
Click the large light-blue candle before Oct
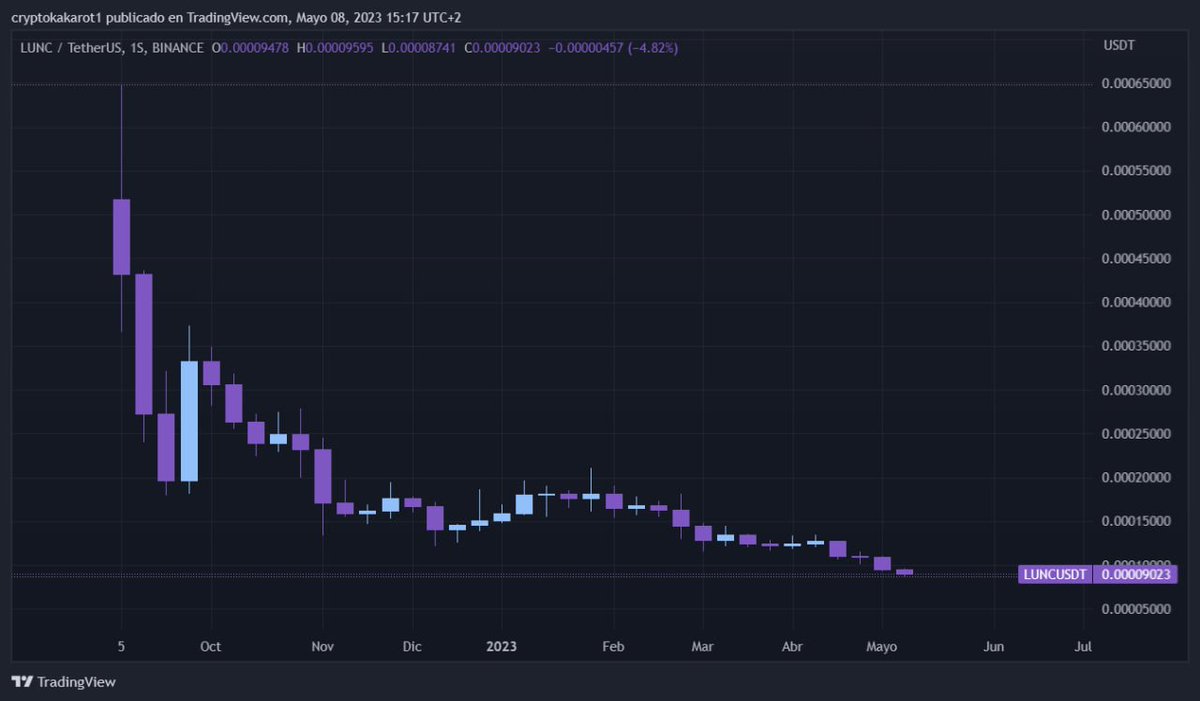pos(188,421)
